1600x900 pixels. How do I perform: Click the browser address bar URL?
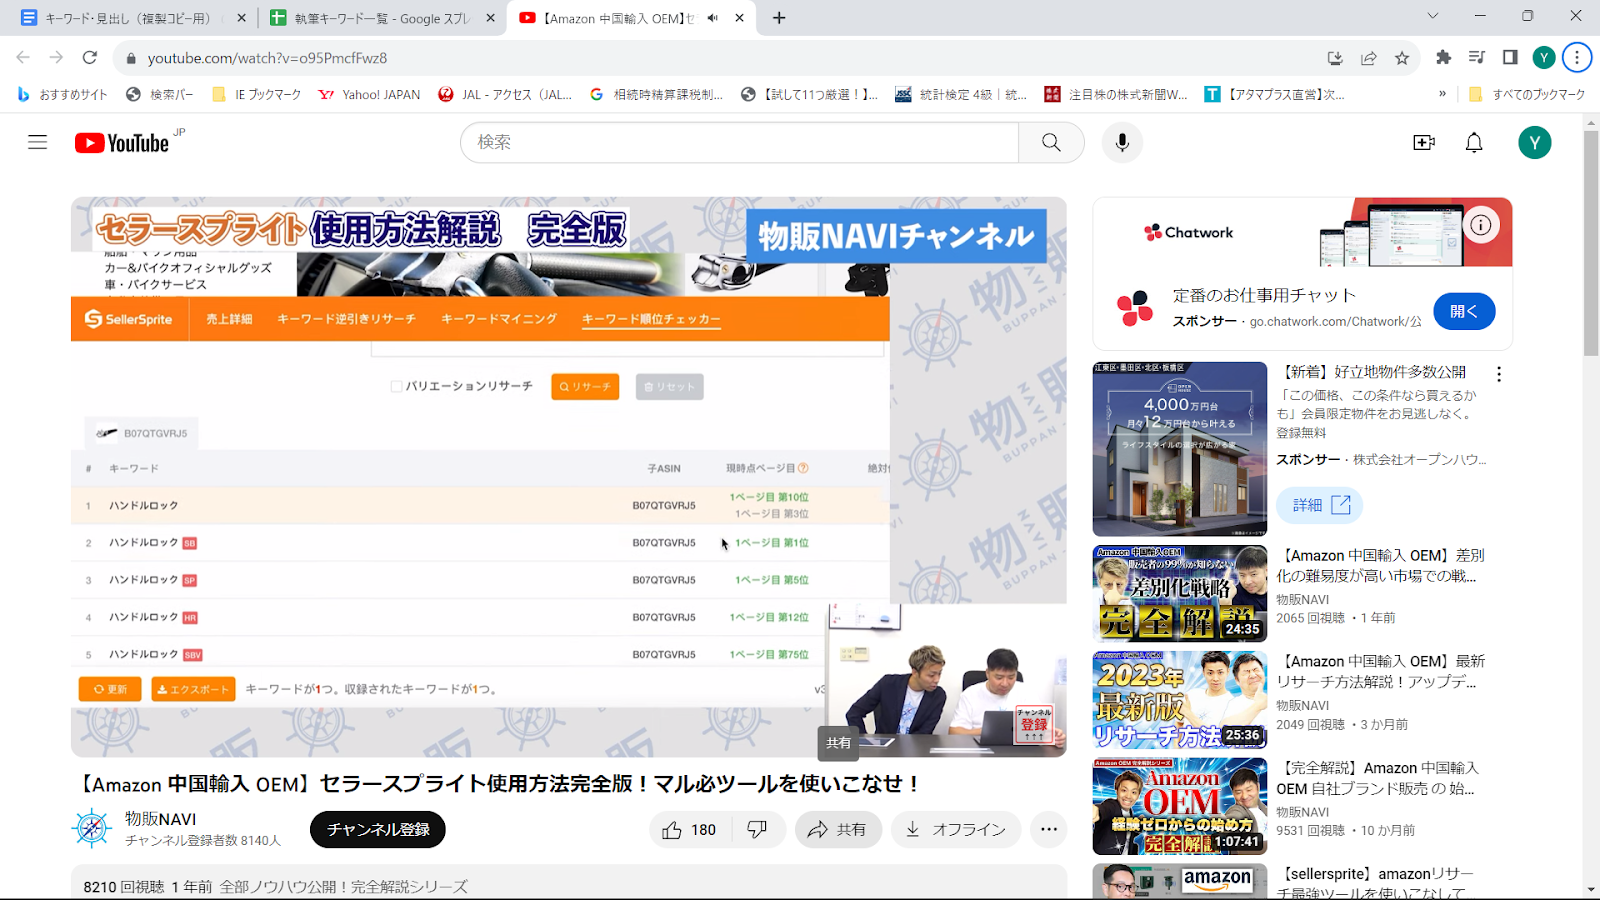click(267, 58)
